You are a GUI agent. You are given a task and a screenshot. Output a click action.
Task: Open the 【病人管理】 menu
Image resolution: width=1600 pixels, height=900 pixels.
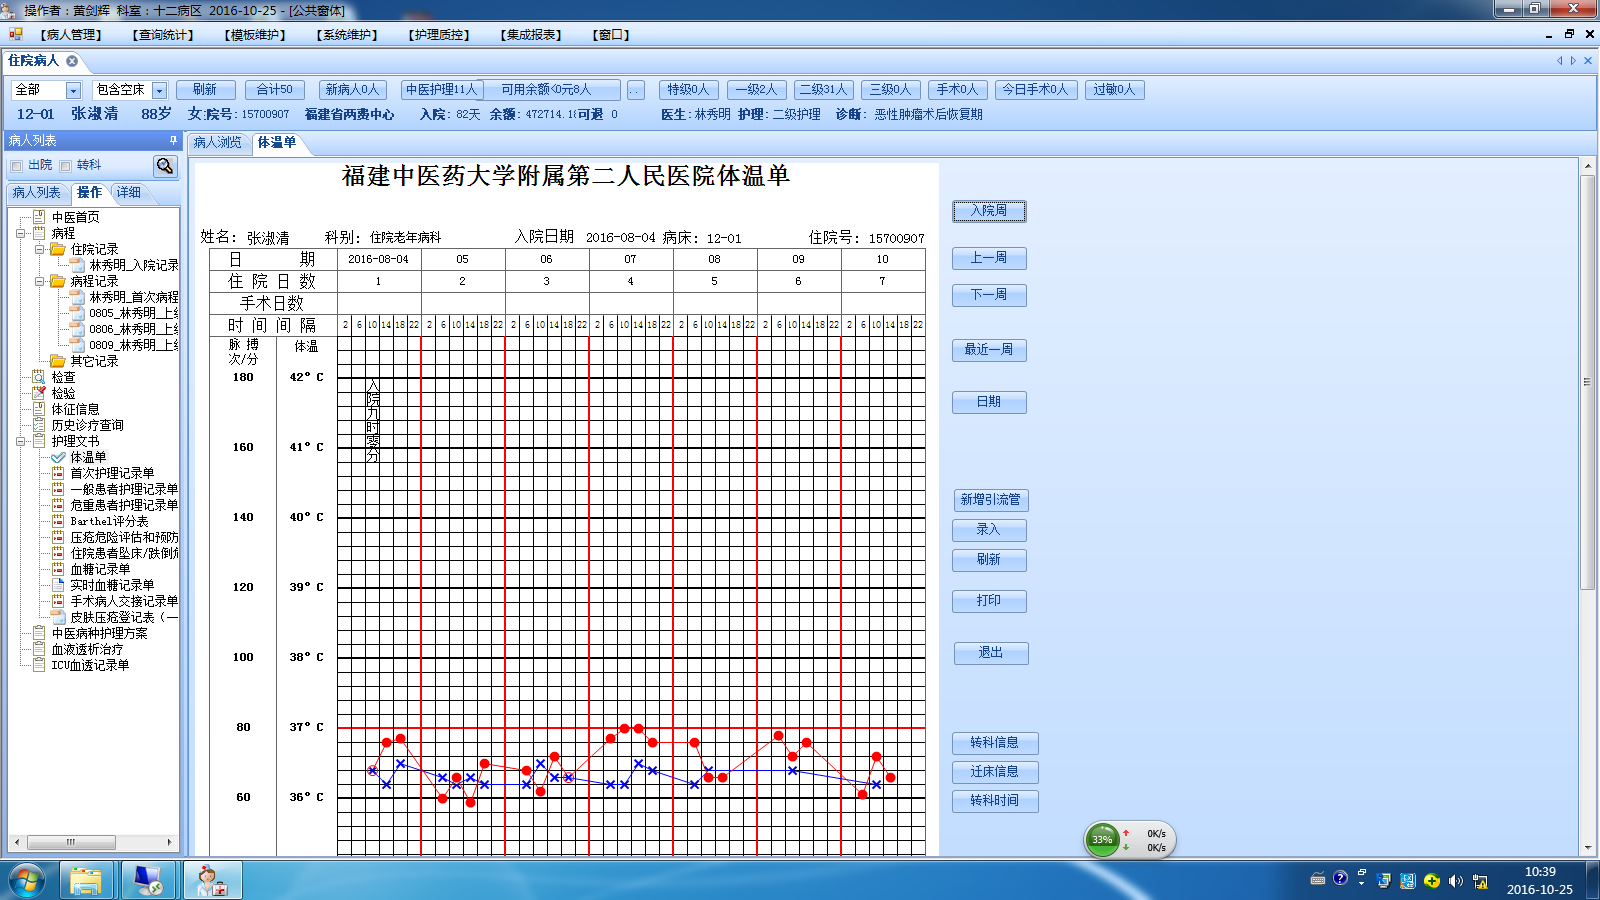[71, 35]
